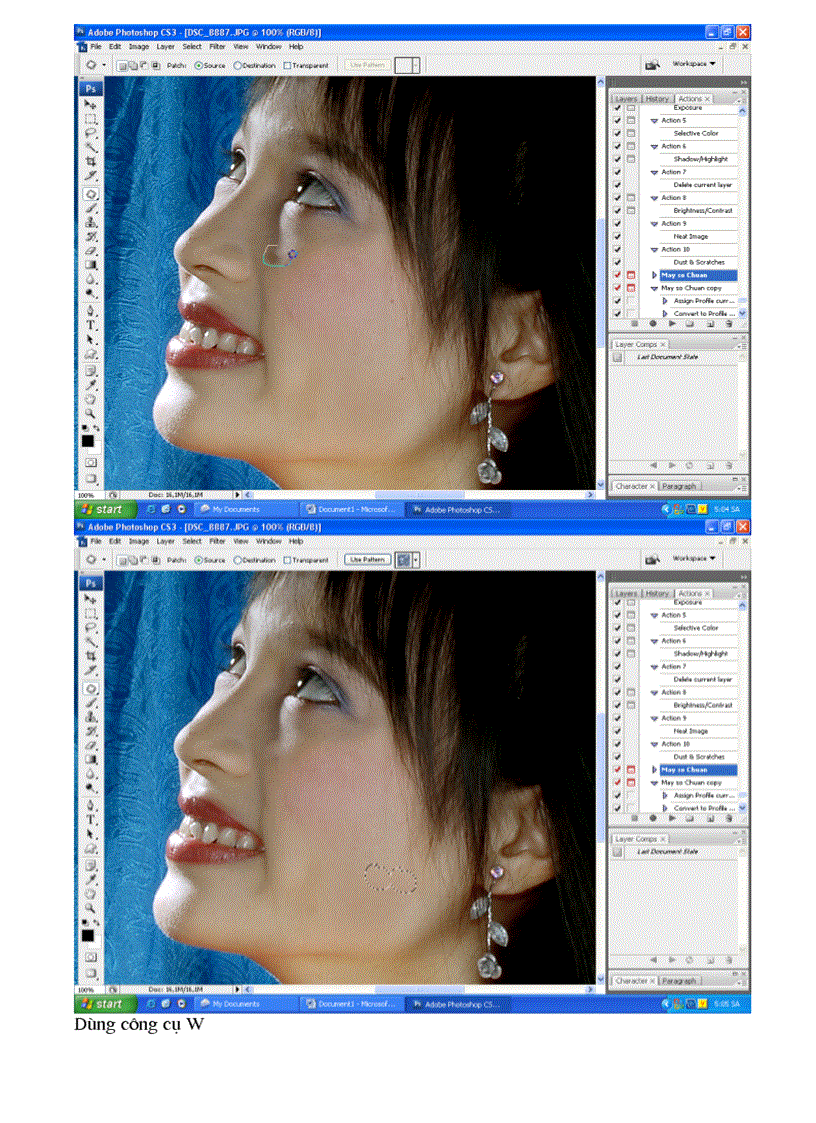Enable the Transparent checkbox in options bar
The width and height of the screenshot is (816, 1123).
pos(288,64)
